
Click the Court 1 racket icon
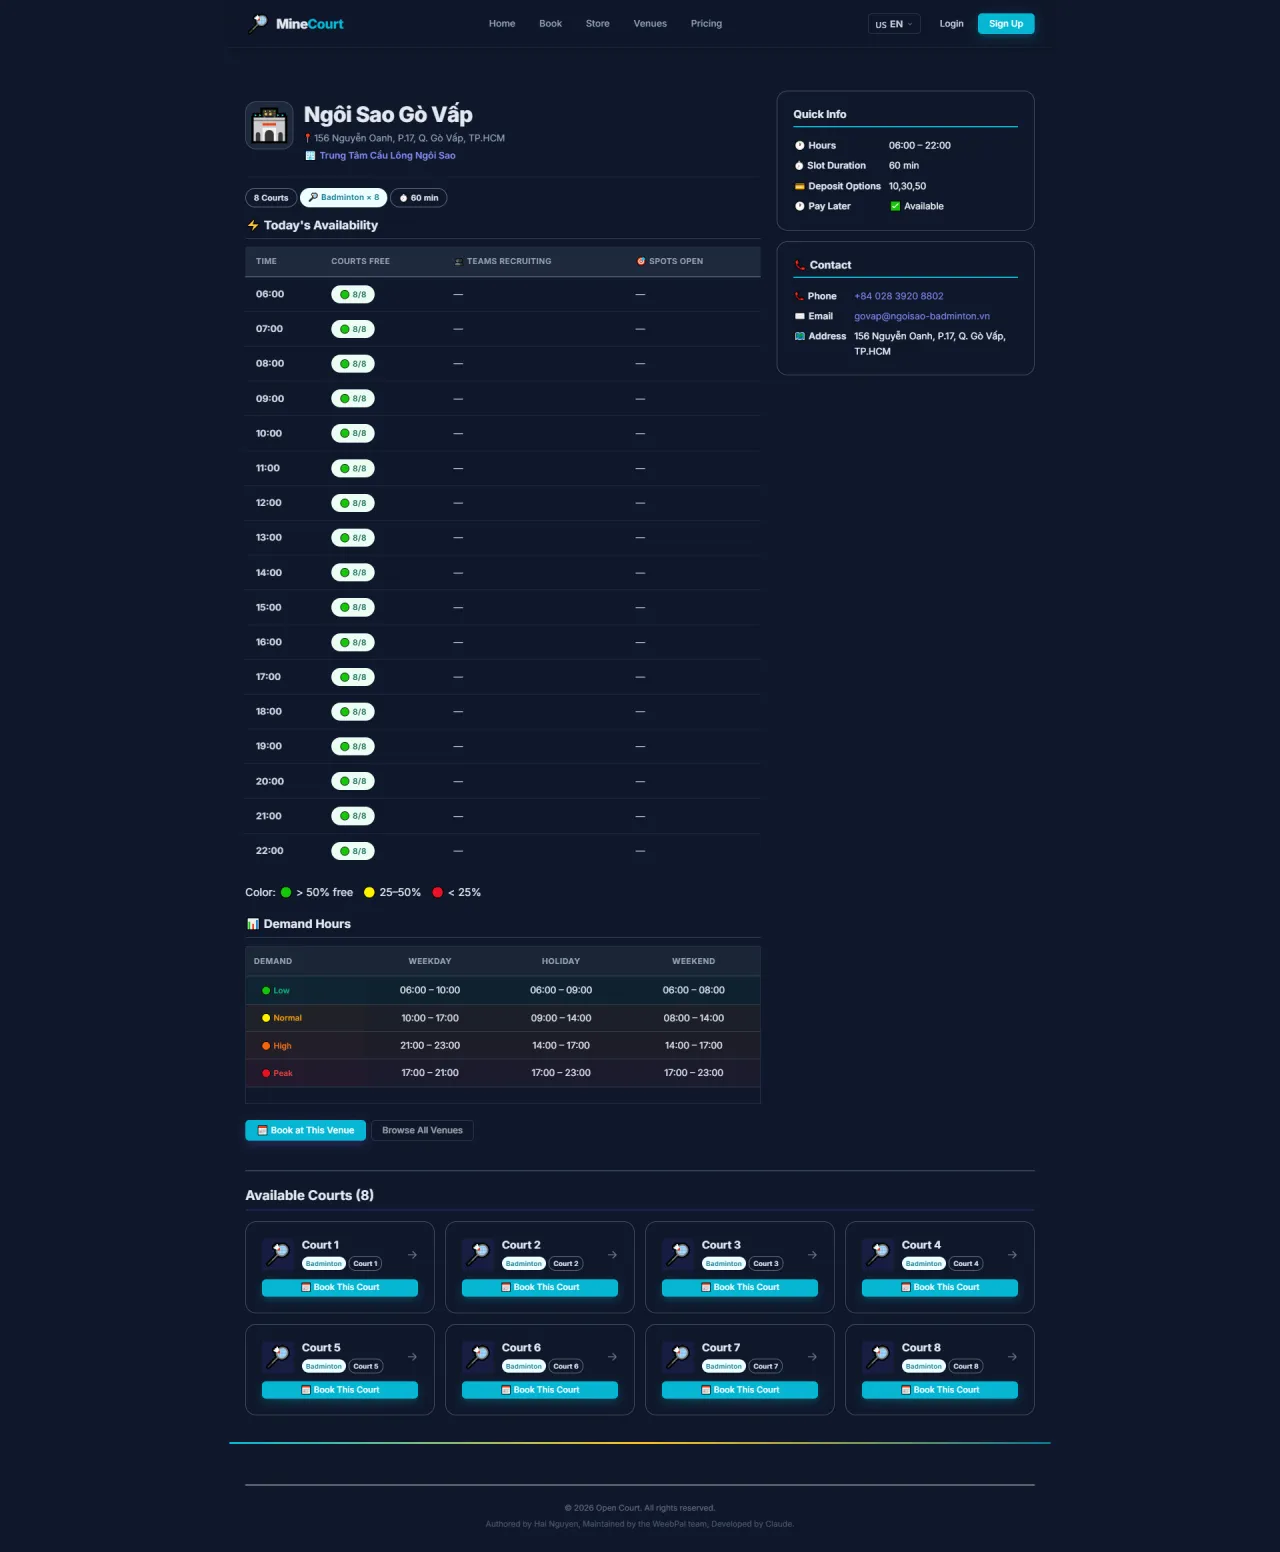278,1253
